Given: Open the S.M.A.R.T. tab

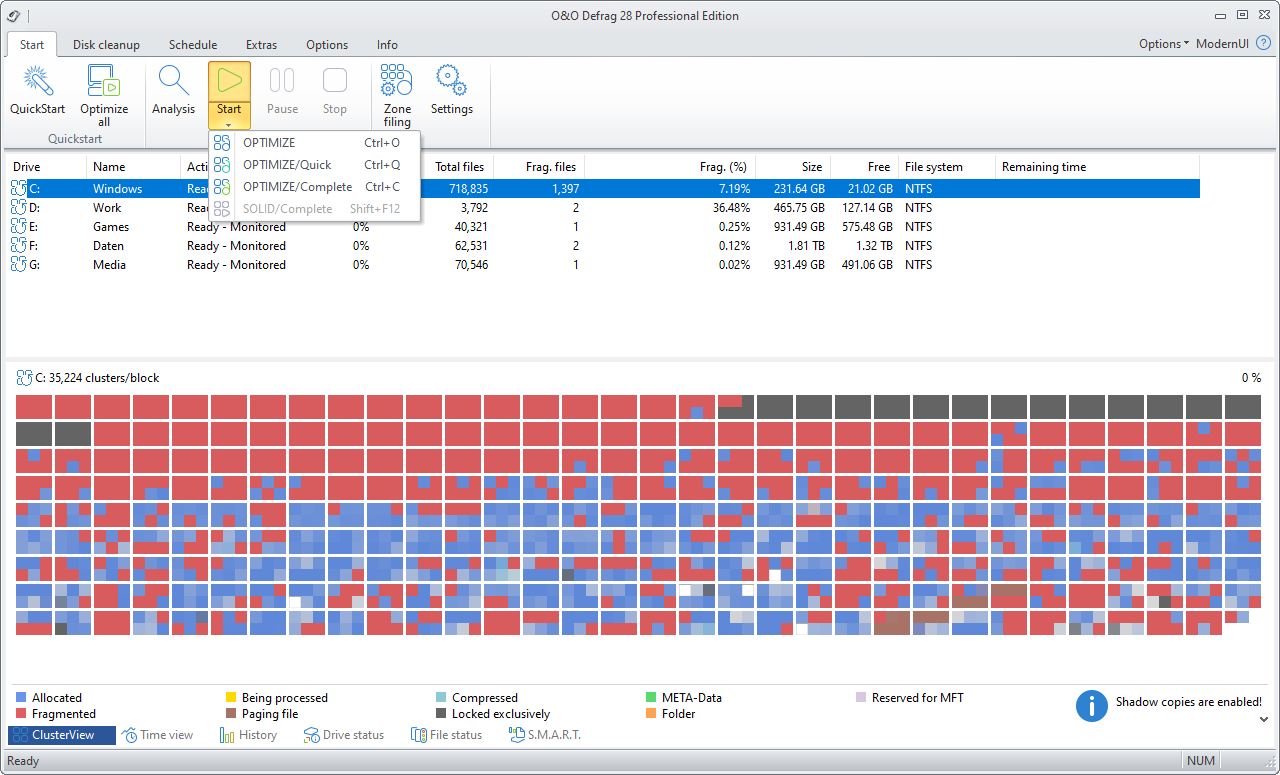Looking at the screenshot, I should pyautogui.click(x=544, y=735).
